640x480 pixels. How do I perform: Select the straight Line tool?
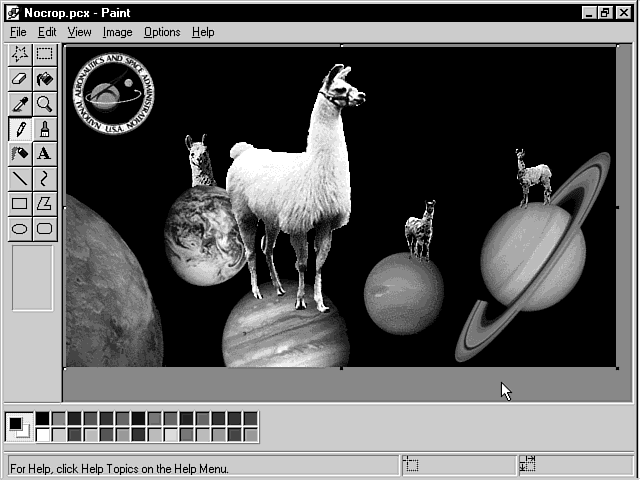[19, 179]
